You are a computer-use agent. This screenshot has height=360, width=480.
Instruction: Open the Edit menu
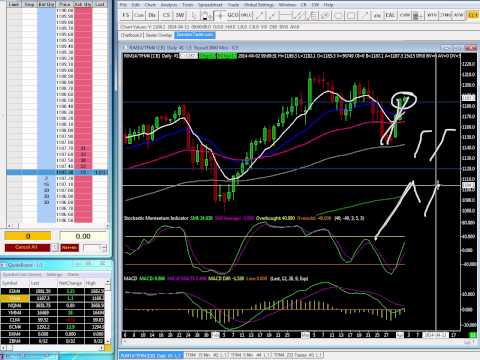(136, 5)
